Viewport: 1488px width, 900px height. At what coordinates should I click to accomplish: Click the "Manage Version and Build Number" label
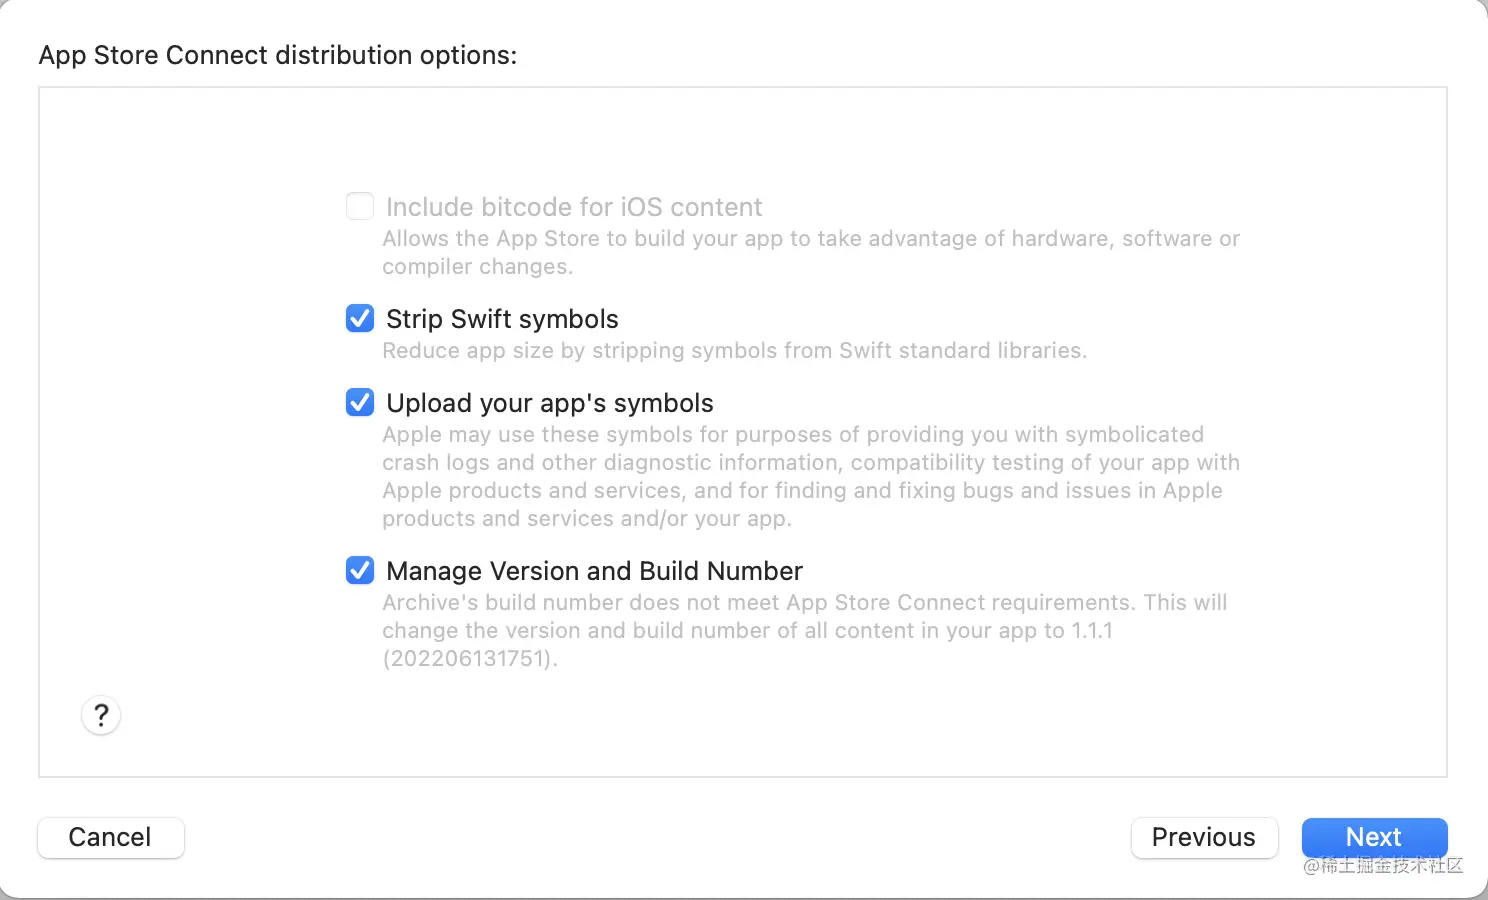594,571
